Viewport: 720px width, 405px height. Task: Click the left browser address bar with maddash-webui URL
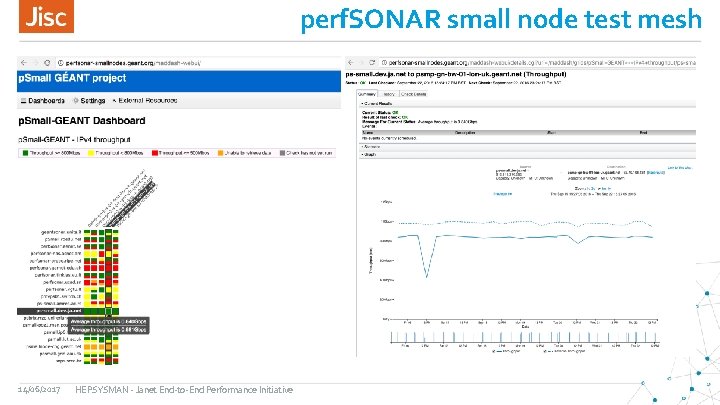tap(199, 63)
